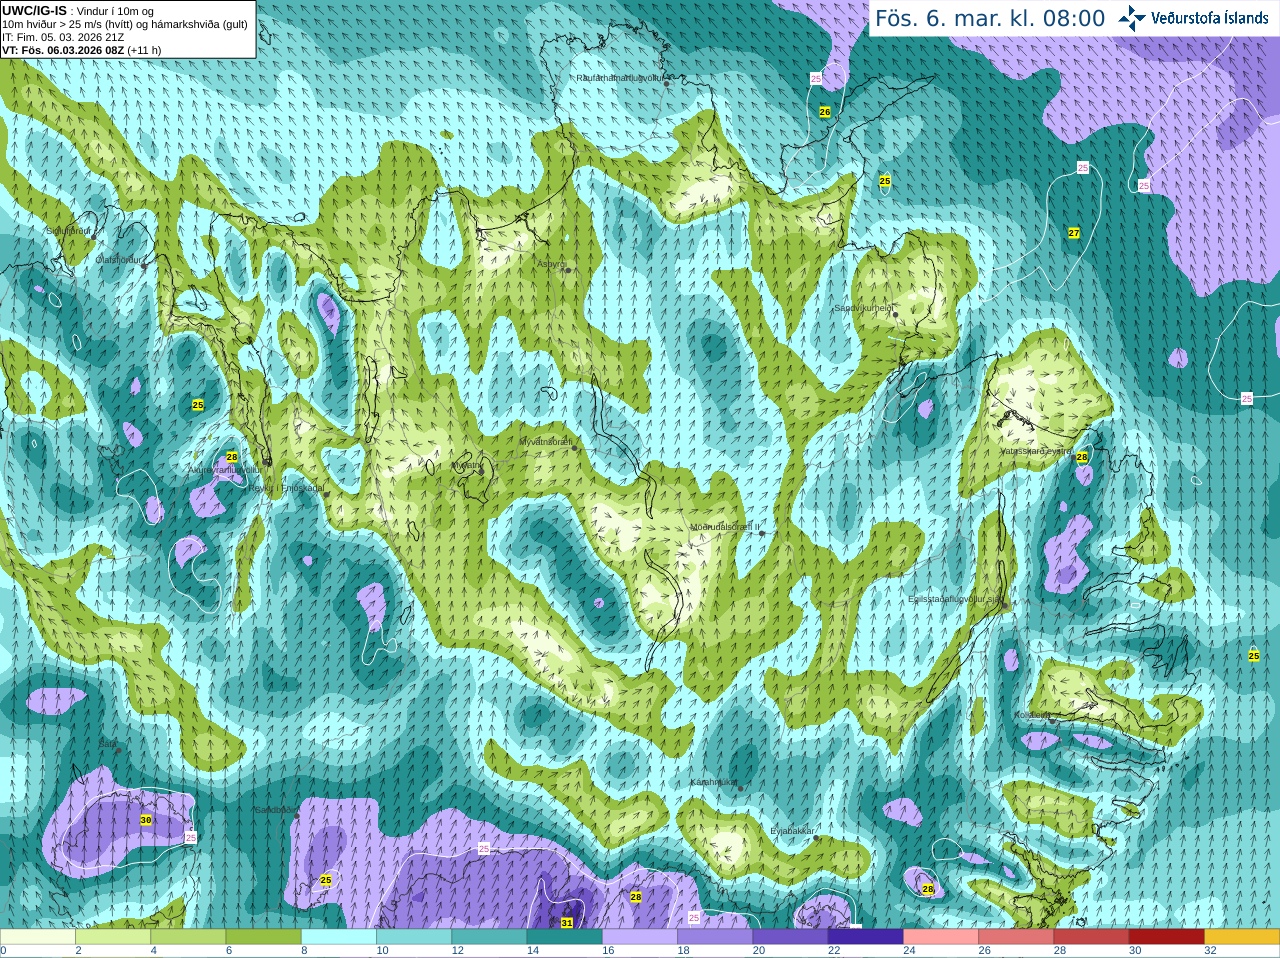Select the Mývatnsöræfi station marker
The height and width of the screenshot is (958, 1280).
coord(575,448)
